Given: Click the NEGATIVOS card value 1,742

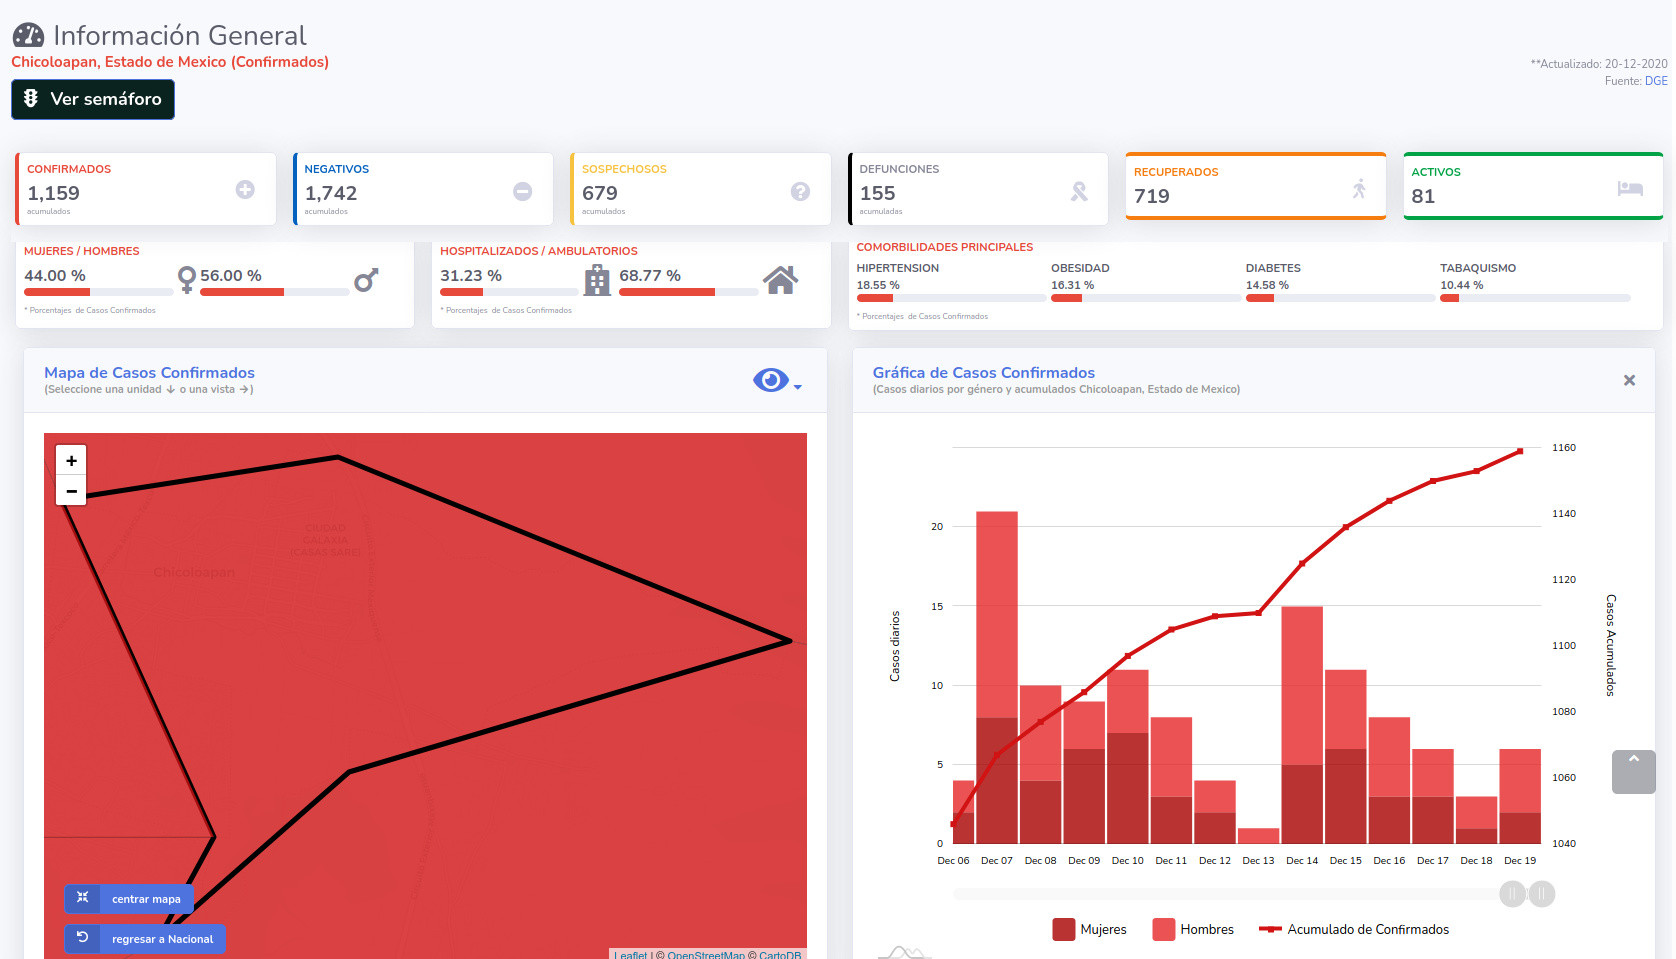Looking at the screenshot, I should pyautogui.click(x=331, y=193).
